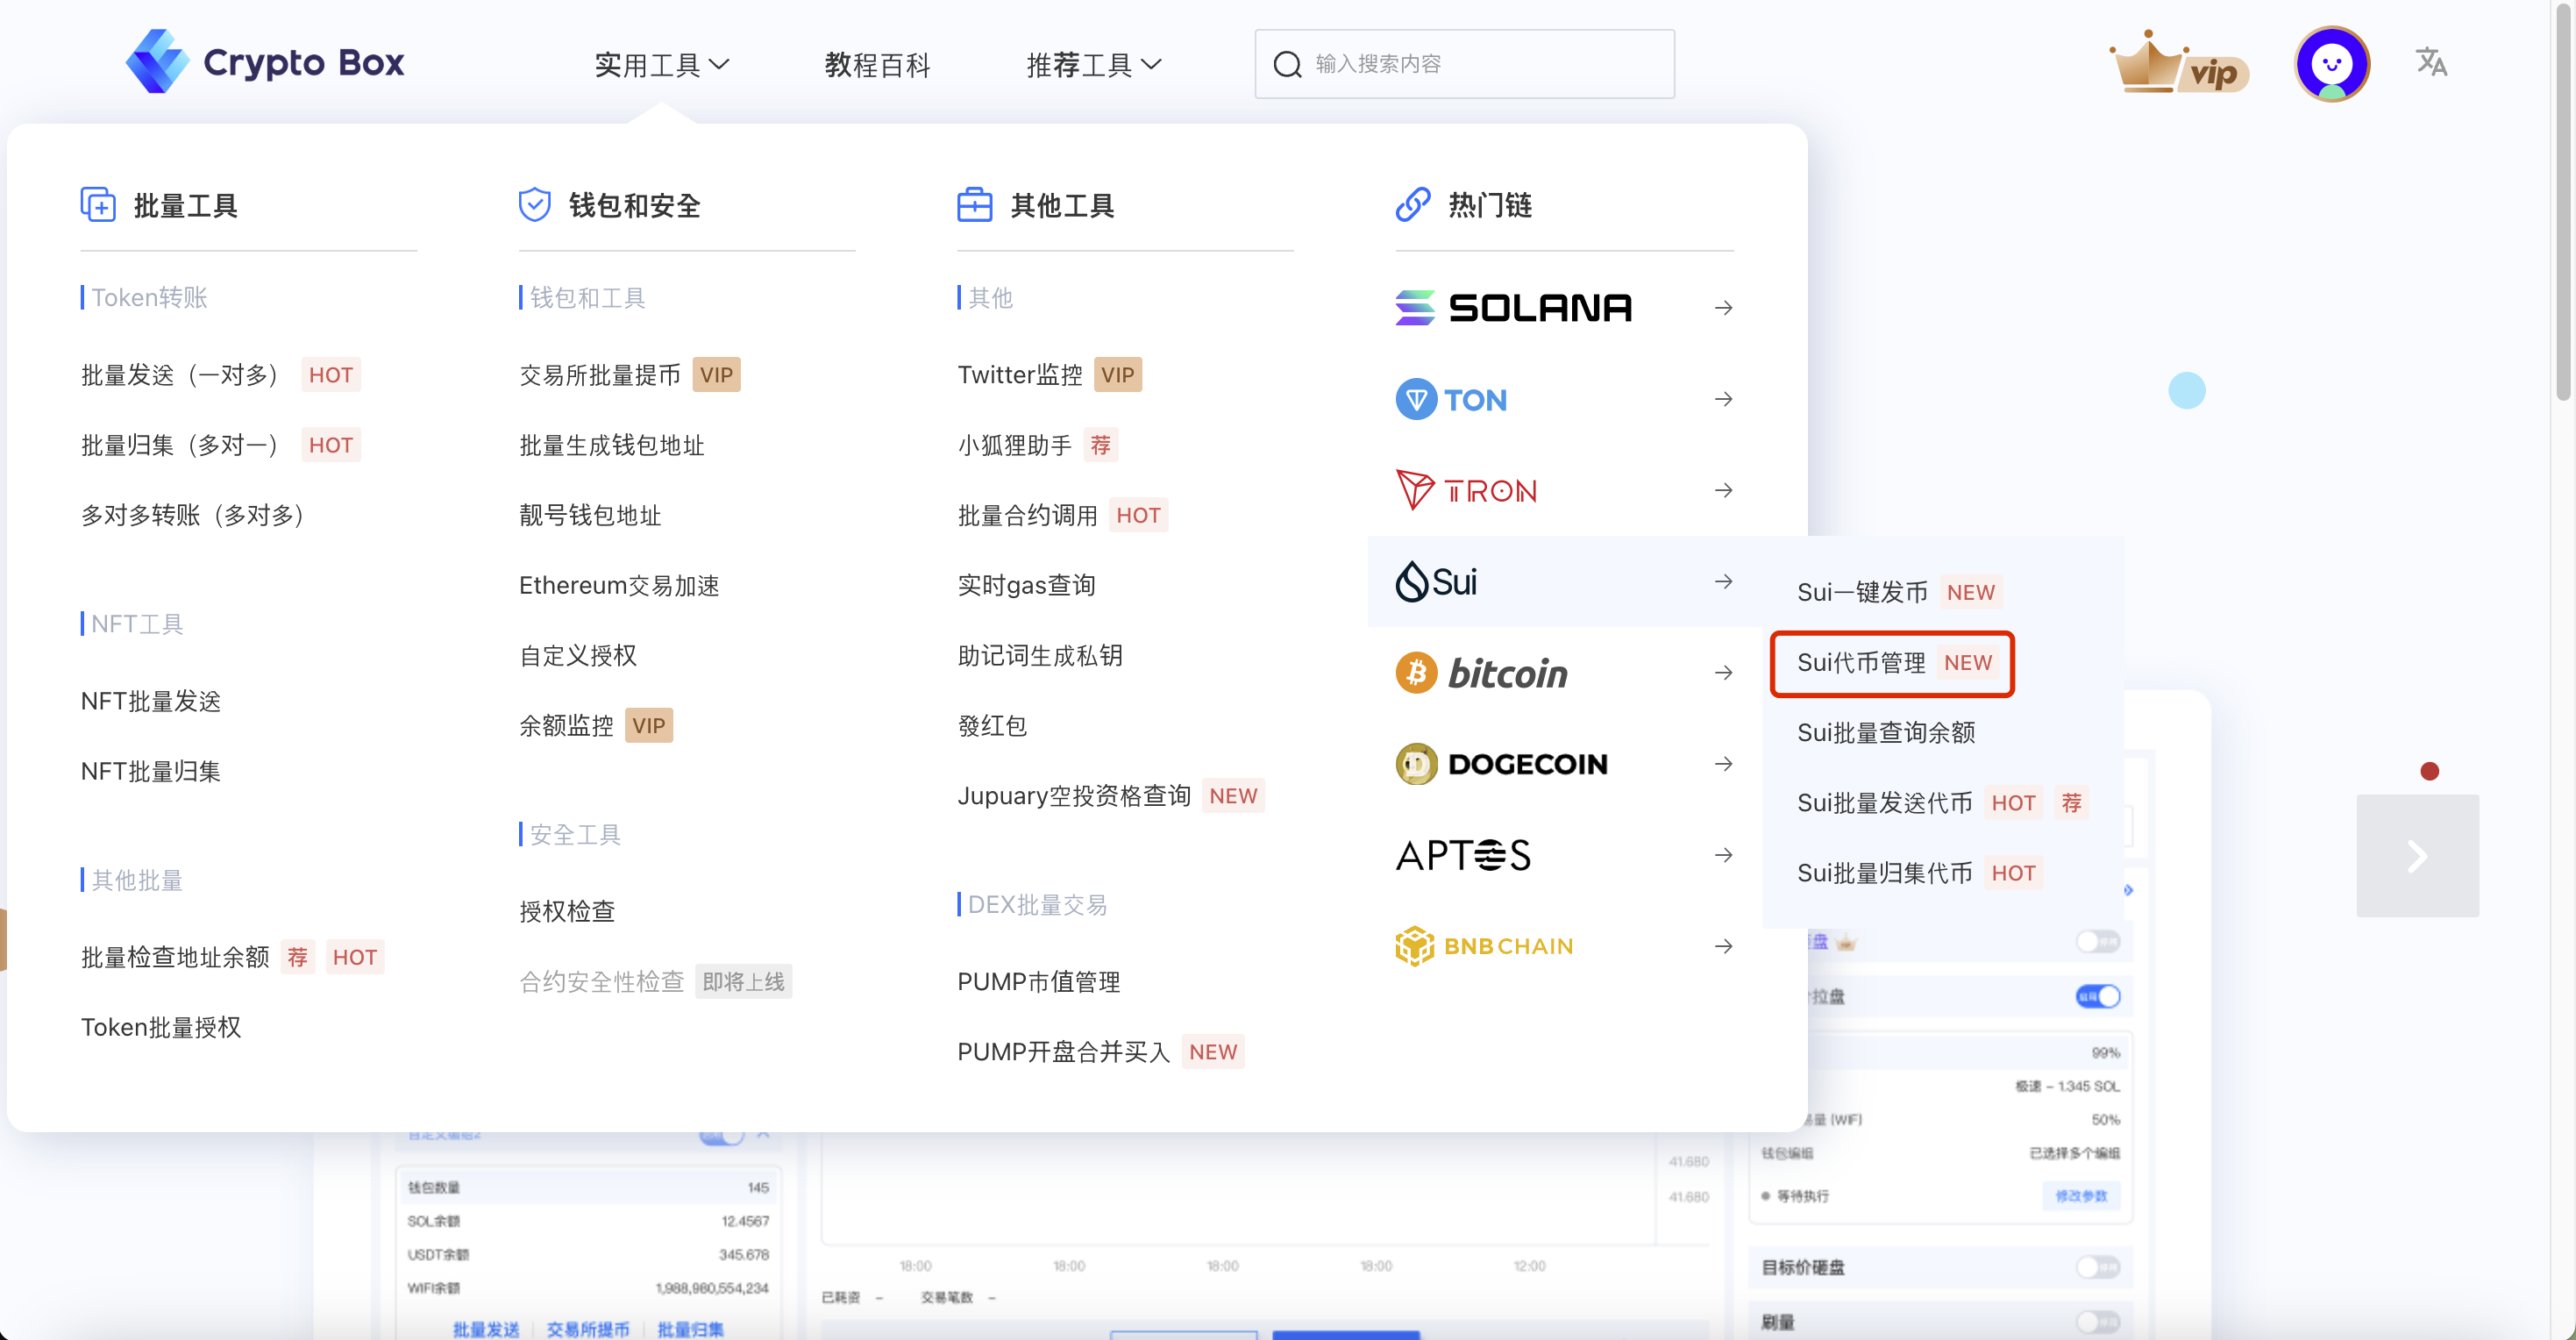
Task: Click the 钱包和安全 shield icon
Action: point(535,204)
